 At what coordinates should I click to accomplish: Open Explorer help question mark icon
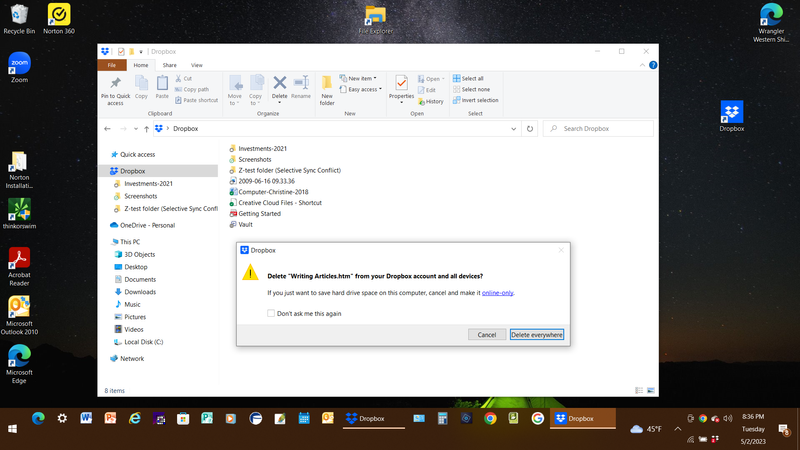tap(653, 65)
